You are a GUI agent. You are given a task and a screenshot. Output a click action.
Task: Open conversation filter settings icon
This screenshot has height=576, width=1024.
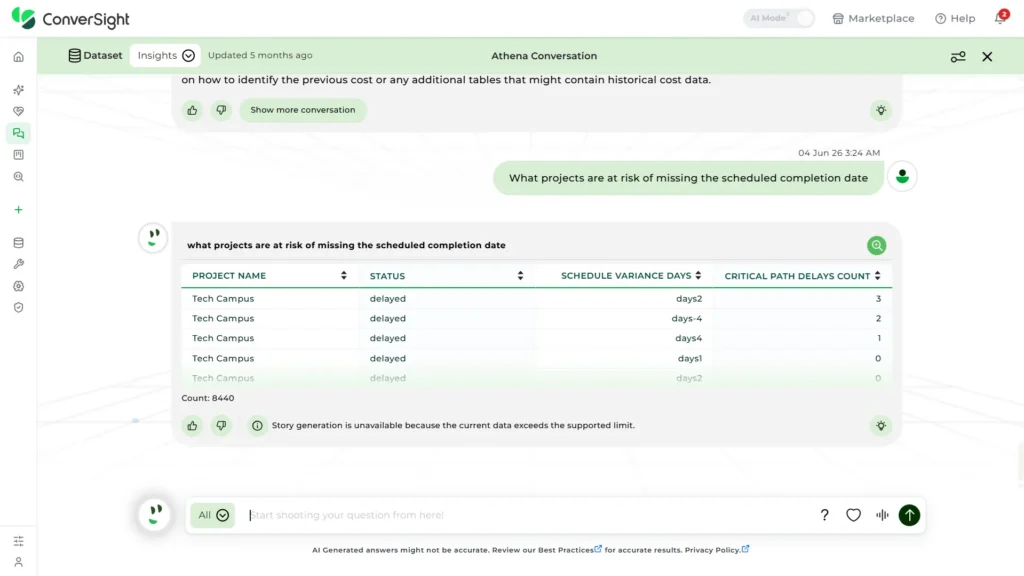coord(958,57)
